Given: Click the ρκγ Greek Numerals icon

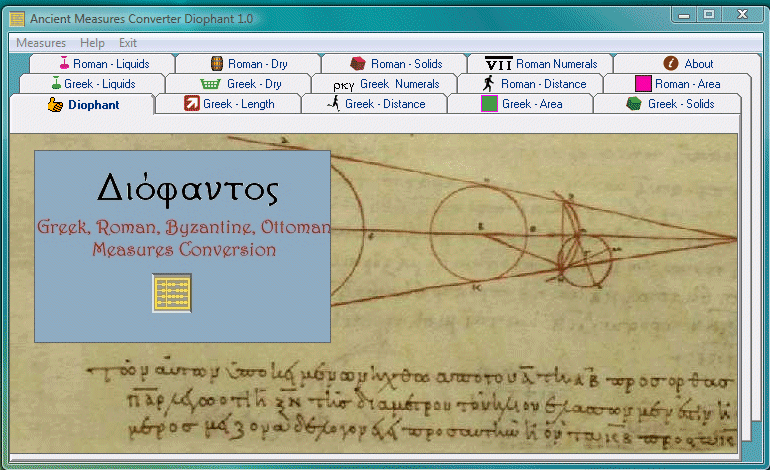Looking at the screenshot, I should click(343, 85).
